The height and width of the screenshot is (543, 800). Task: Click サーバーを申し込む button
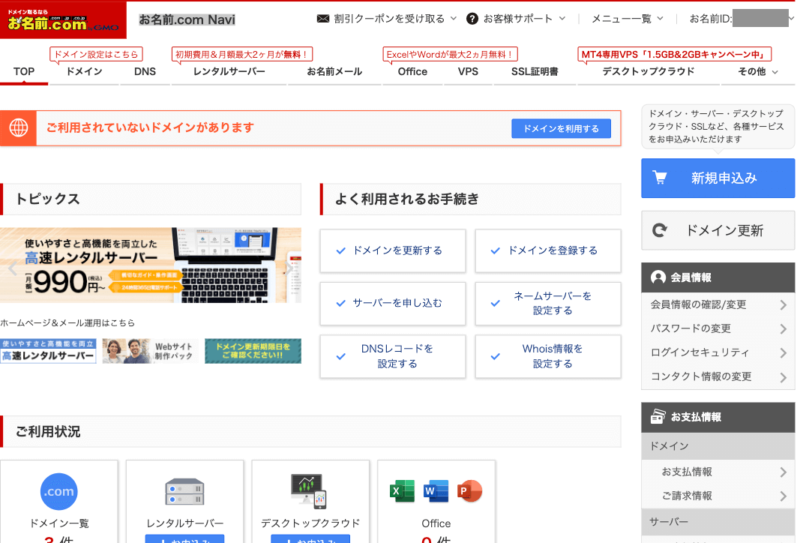point(393,303)
